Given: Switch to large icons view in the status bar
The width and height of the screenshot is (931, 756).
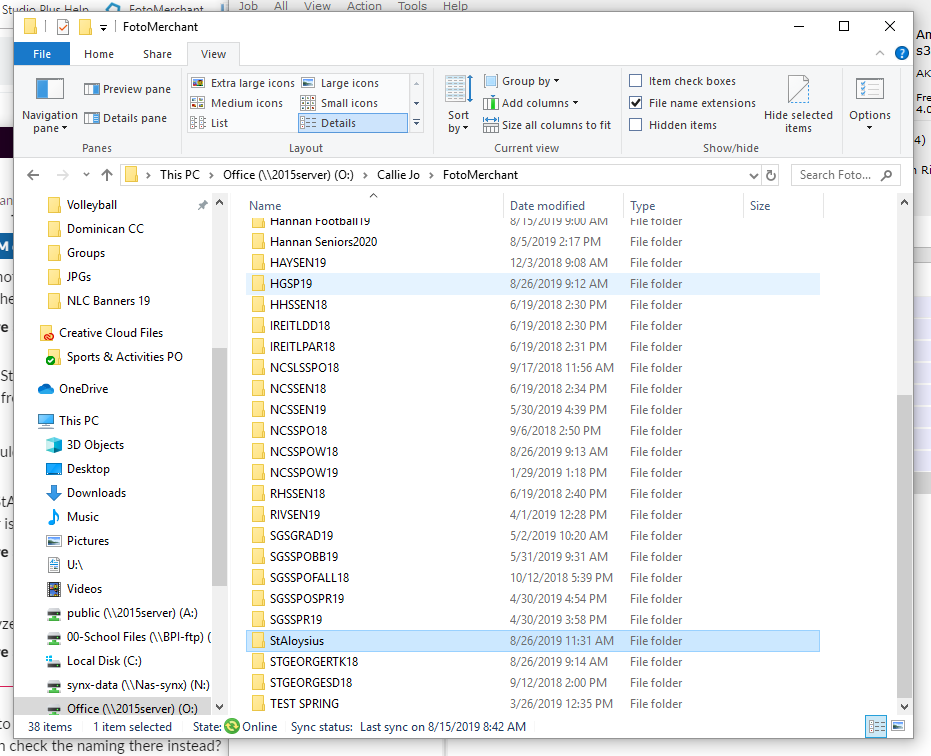Looking at the screenshot, I should 898,726.
